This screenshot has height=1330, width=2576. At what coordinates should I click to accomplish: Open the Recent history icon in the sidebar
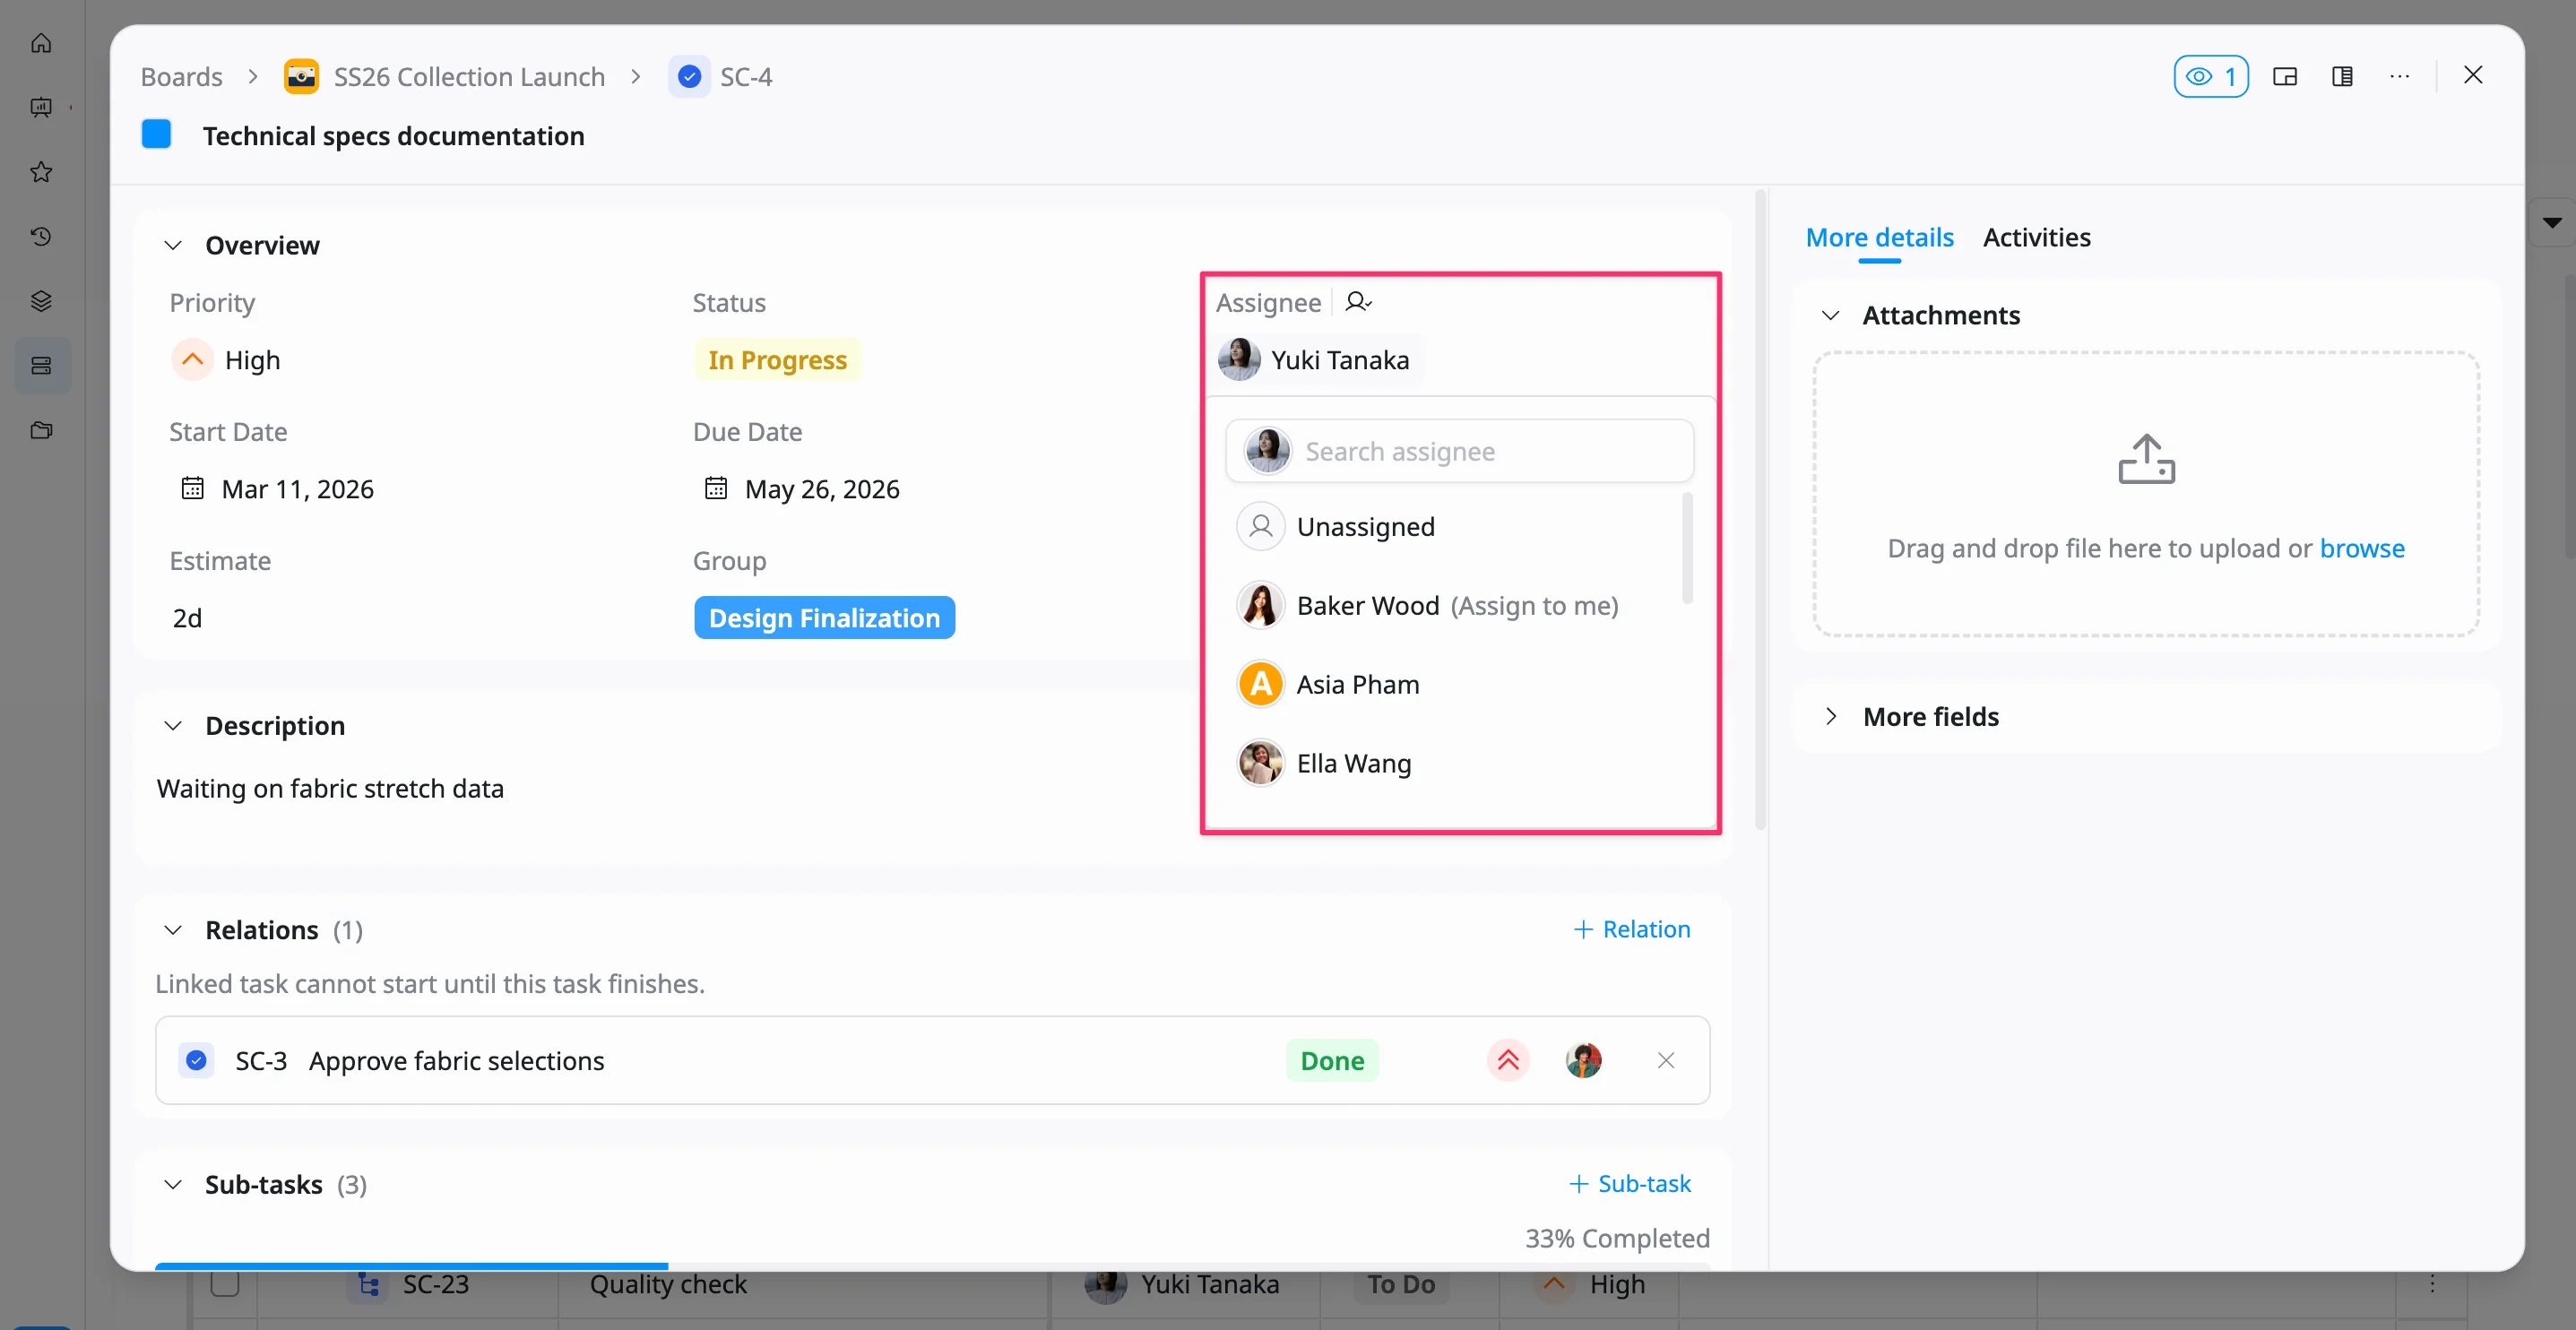pyautogui.click(x=41, y=236)
